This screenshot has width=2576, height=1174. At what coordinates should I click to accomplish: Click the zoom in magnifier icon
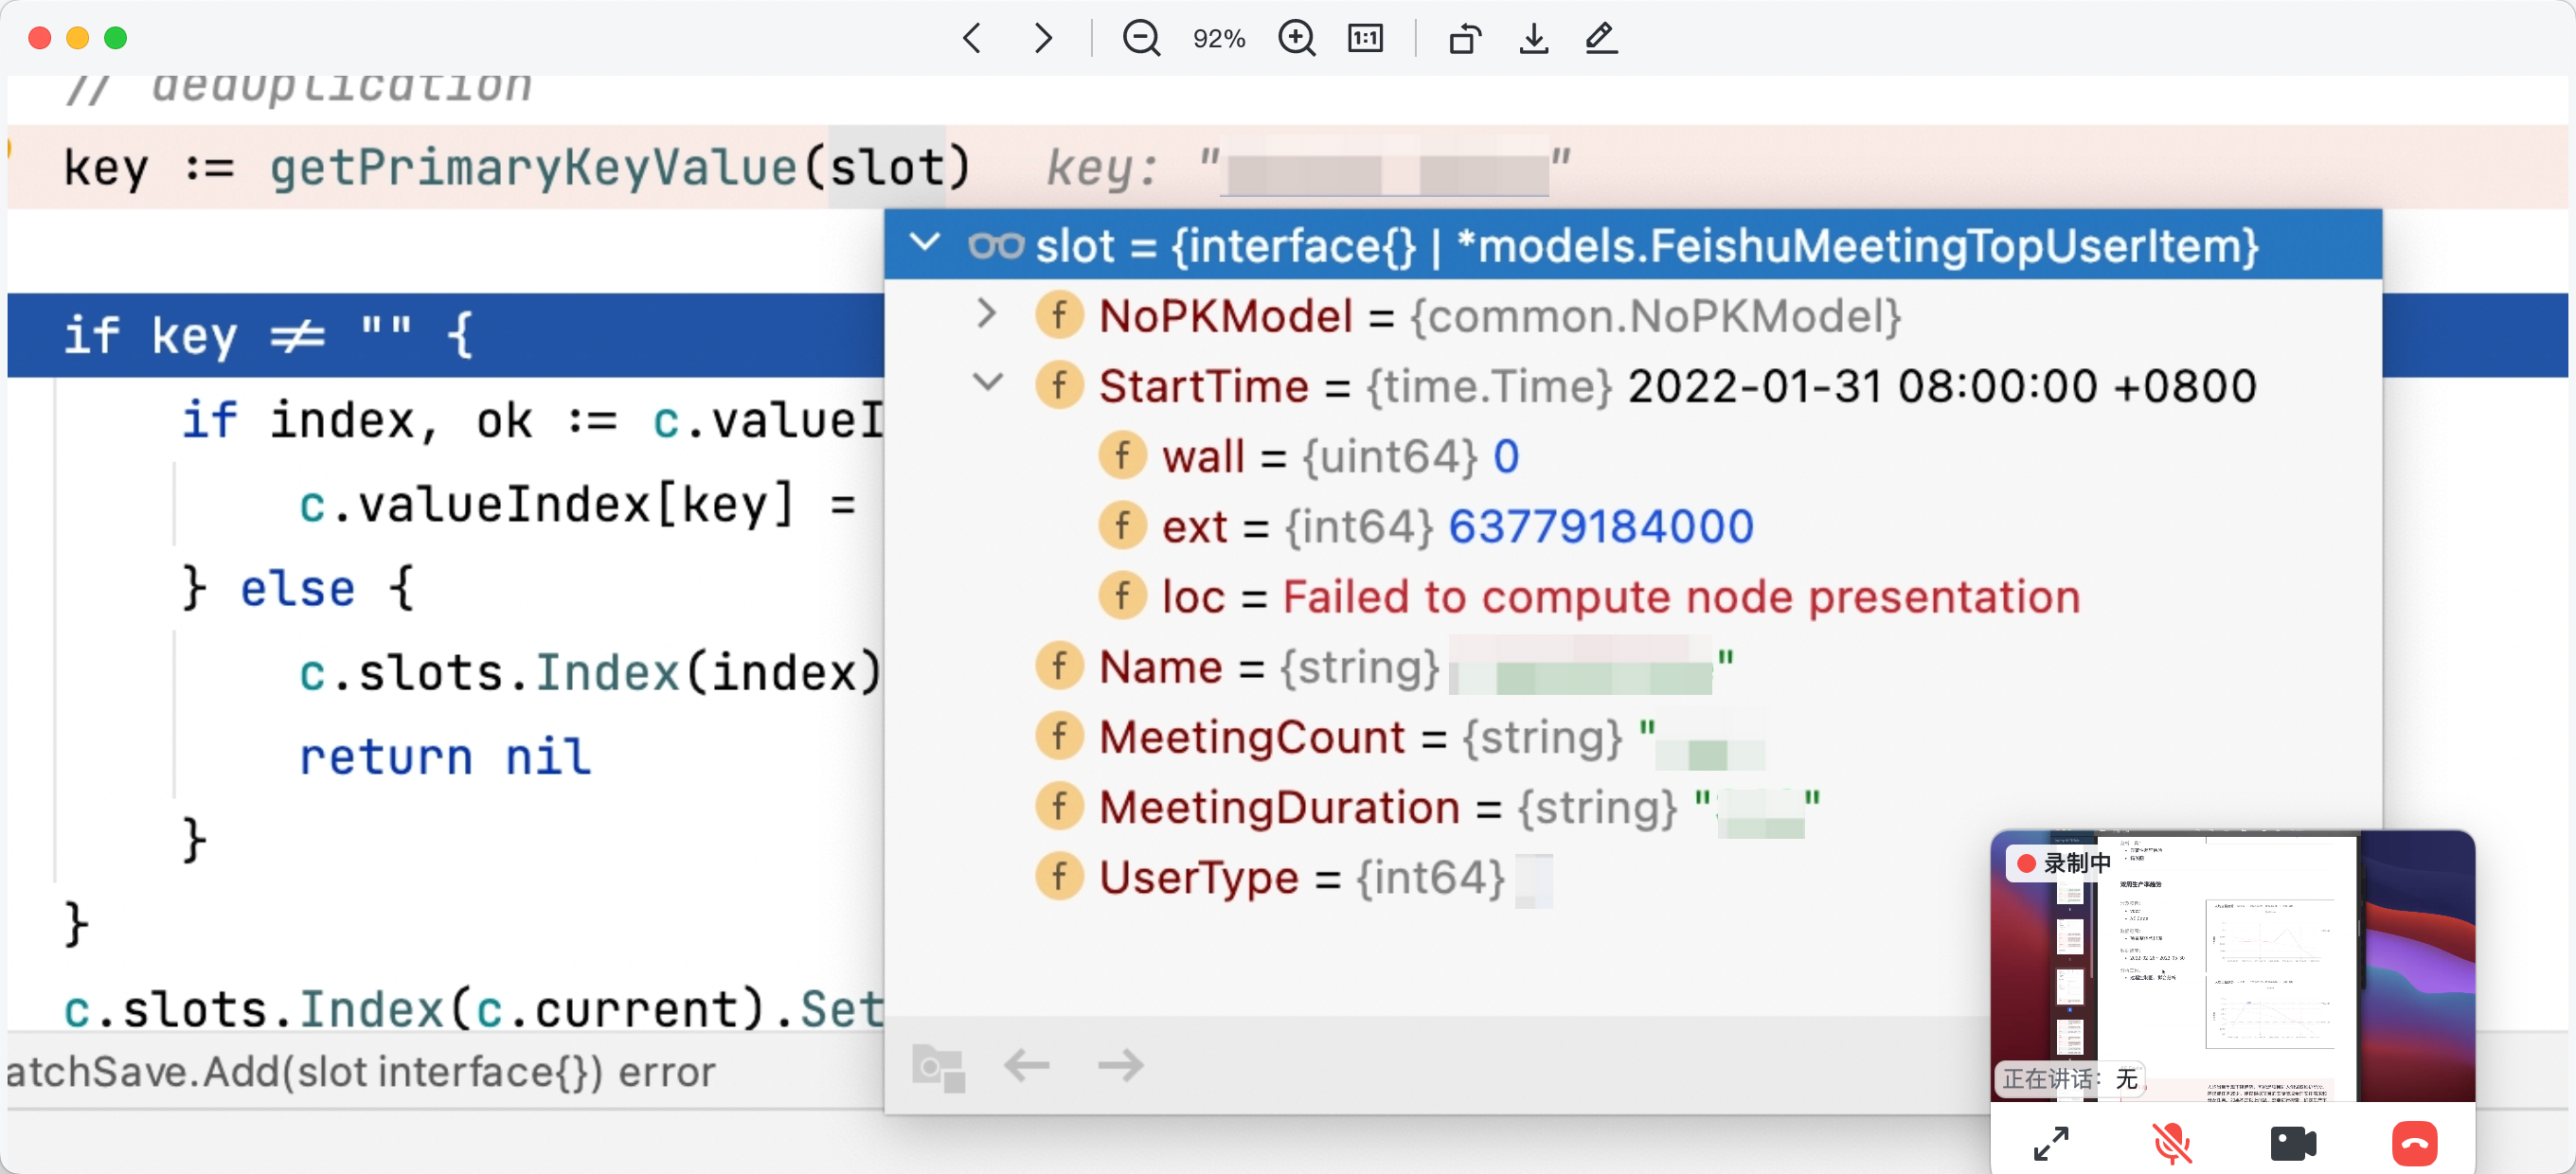pyautogui.click(x=1296, y=38)
